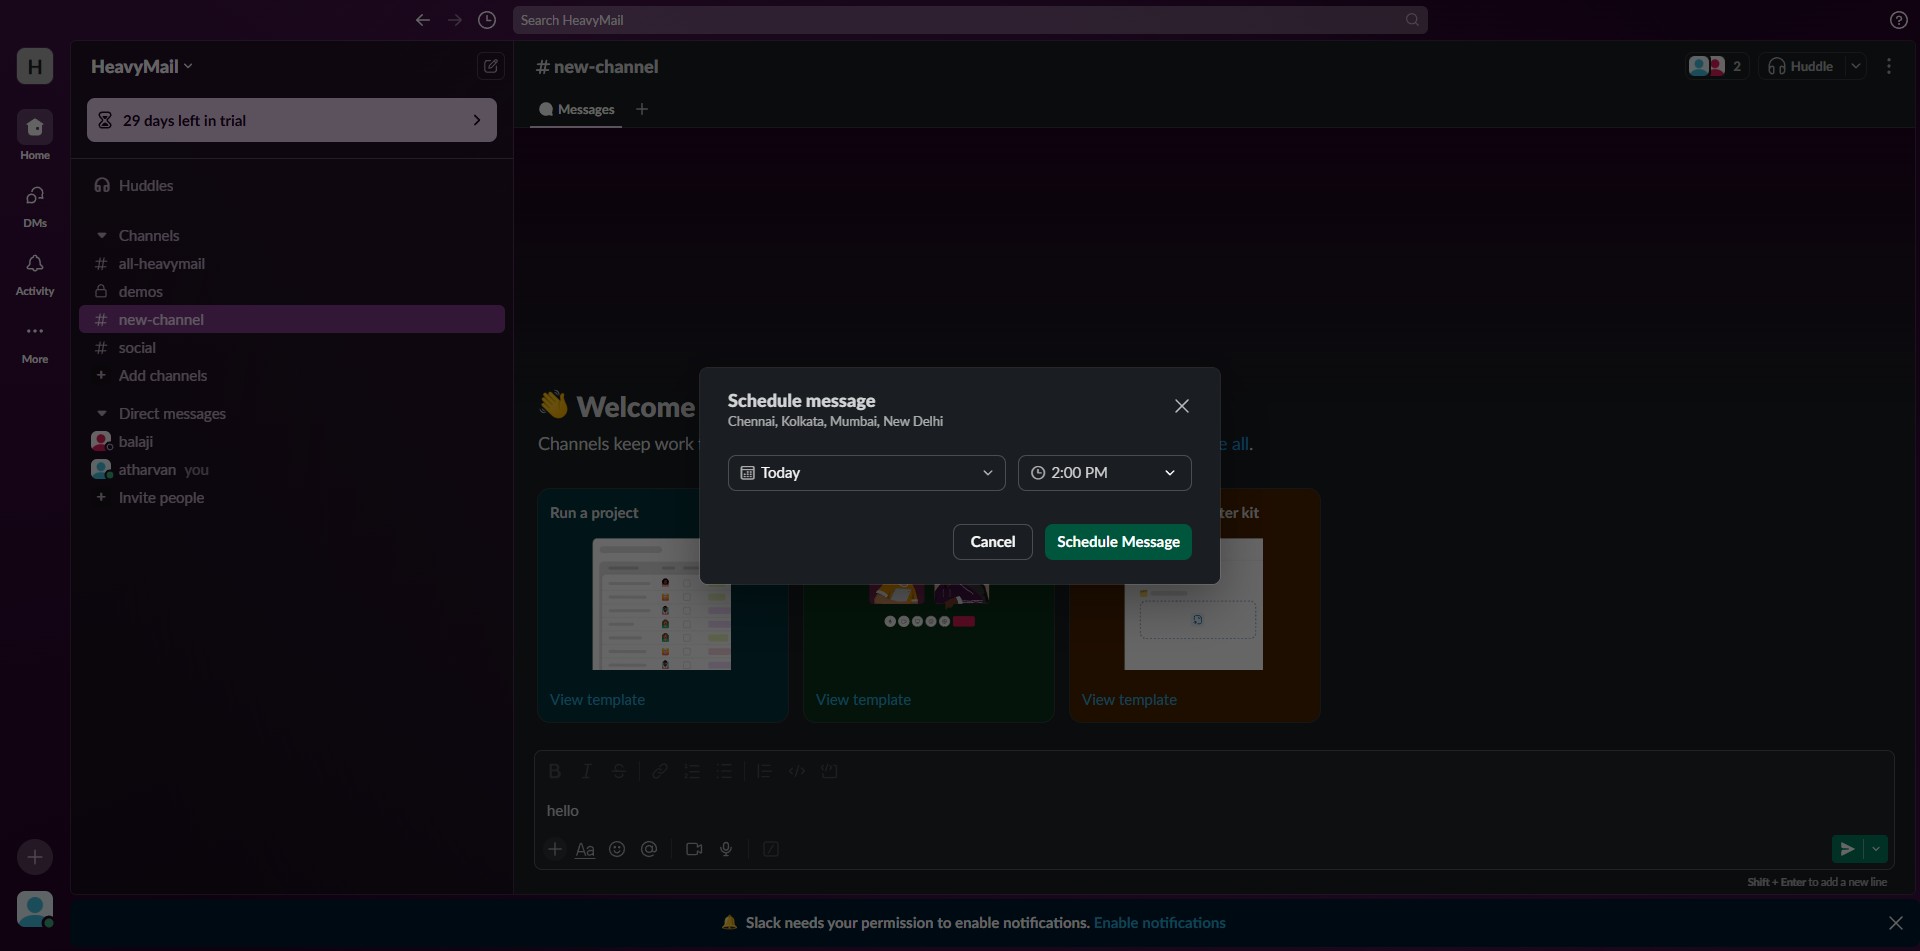Screen dimensions: 1920x951
Task: Toggle bold formatting in composer
Action: coord(554,771)
